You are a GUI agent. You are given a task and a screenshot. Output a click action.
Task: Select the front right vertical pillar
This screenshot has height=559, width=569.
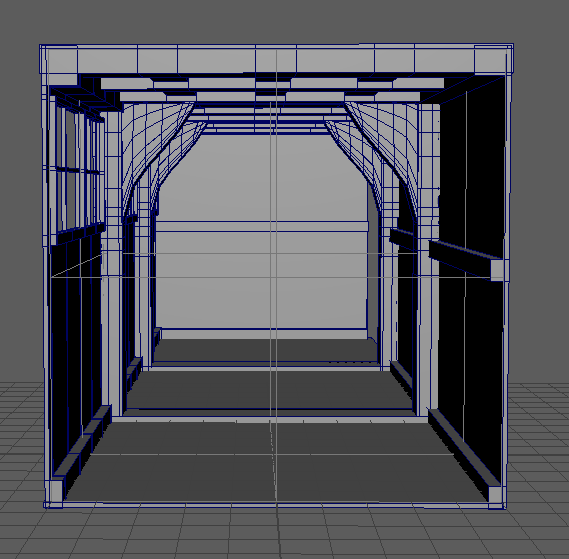[x=428, y=261]
